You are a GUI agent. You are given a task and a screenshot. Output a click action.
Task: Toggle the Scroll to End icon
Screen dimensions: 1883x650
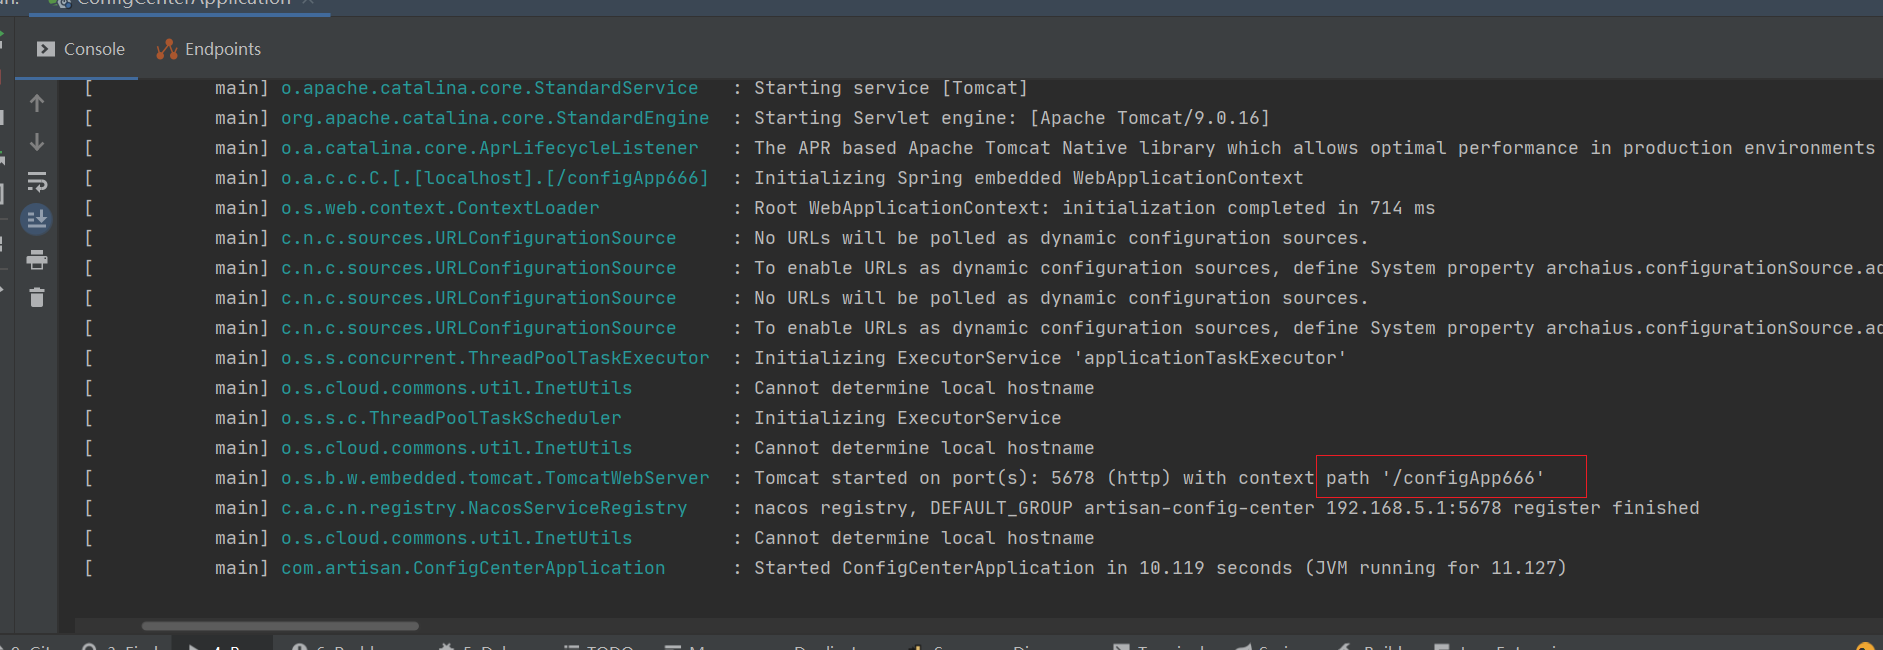pyautogui.click(x=37, y=219)
